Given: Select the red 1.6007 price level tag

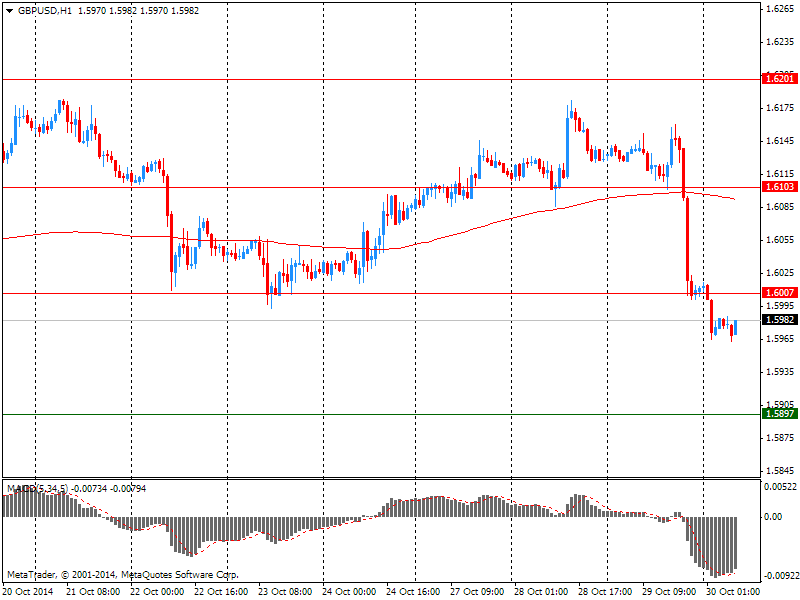Looking at the screenshot, I should coord(780,292).
